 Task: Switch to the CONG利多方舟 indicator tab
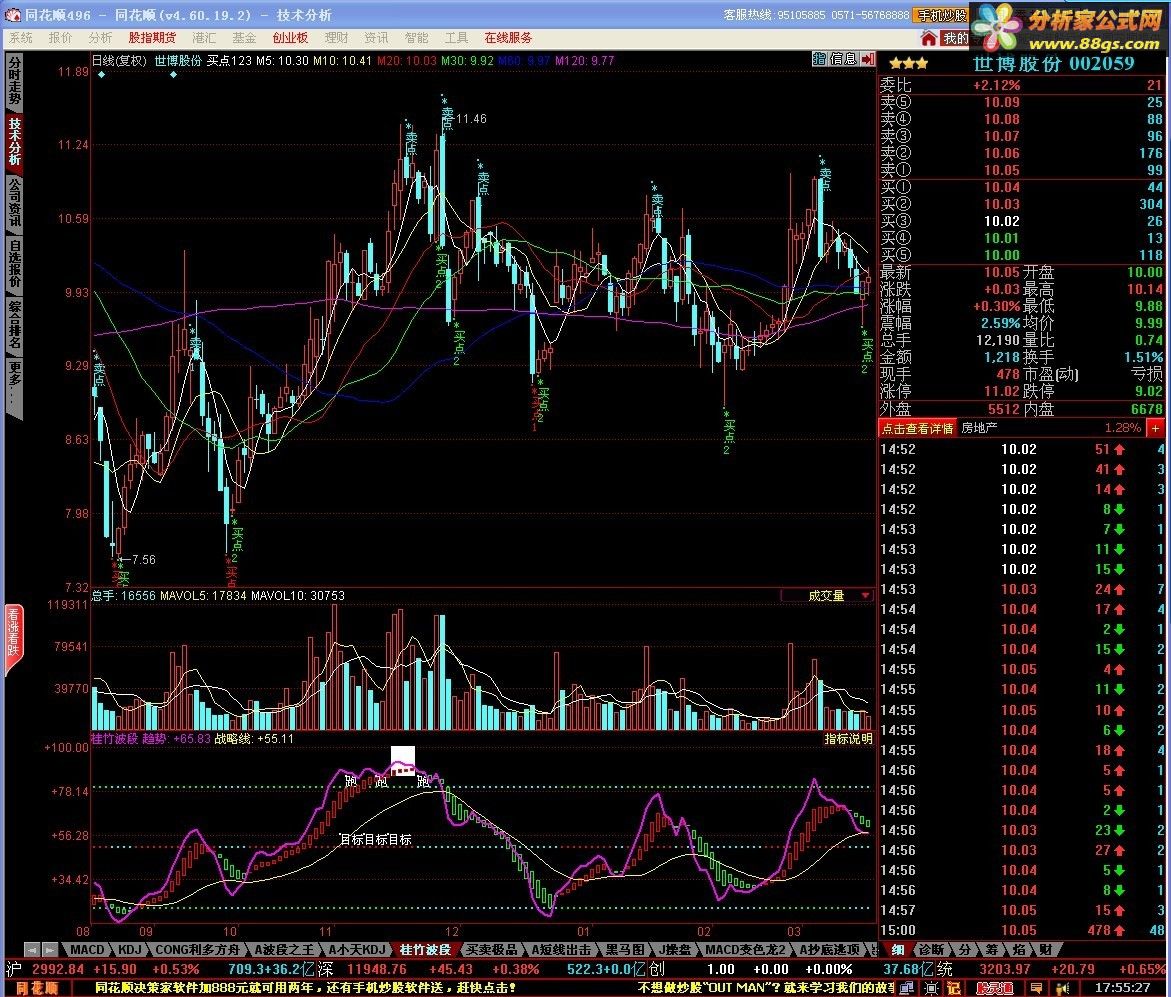coord(197,949)
